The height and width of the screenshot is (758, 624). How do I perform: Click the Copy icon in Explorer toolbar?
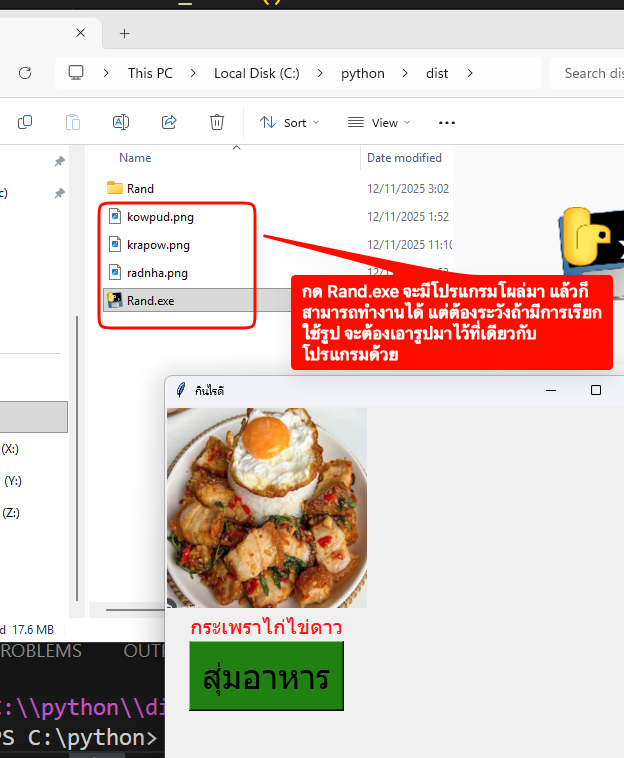25,122
